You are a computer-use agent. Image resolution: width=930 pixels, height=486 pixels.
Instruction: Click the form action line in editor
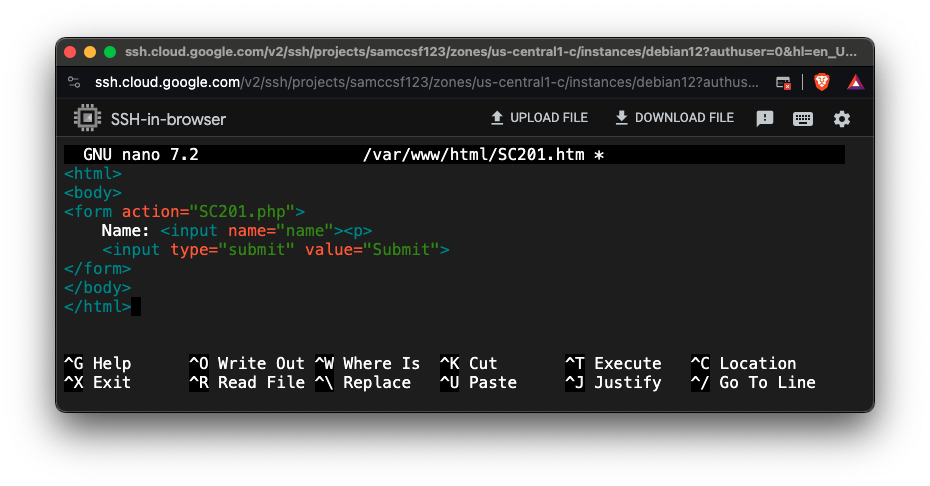[184, 211]
